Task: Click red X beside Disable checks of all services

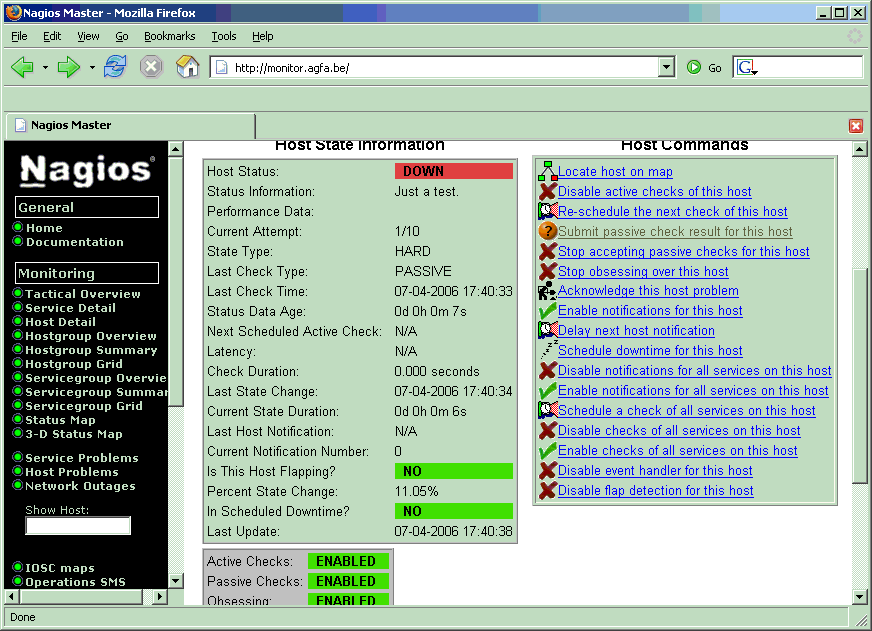Action: click(x=547, y=430)
